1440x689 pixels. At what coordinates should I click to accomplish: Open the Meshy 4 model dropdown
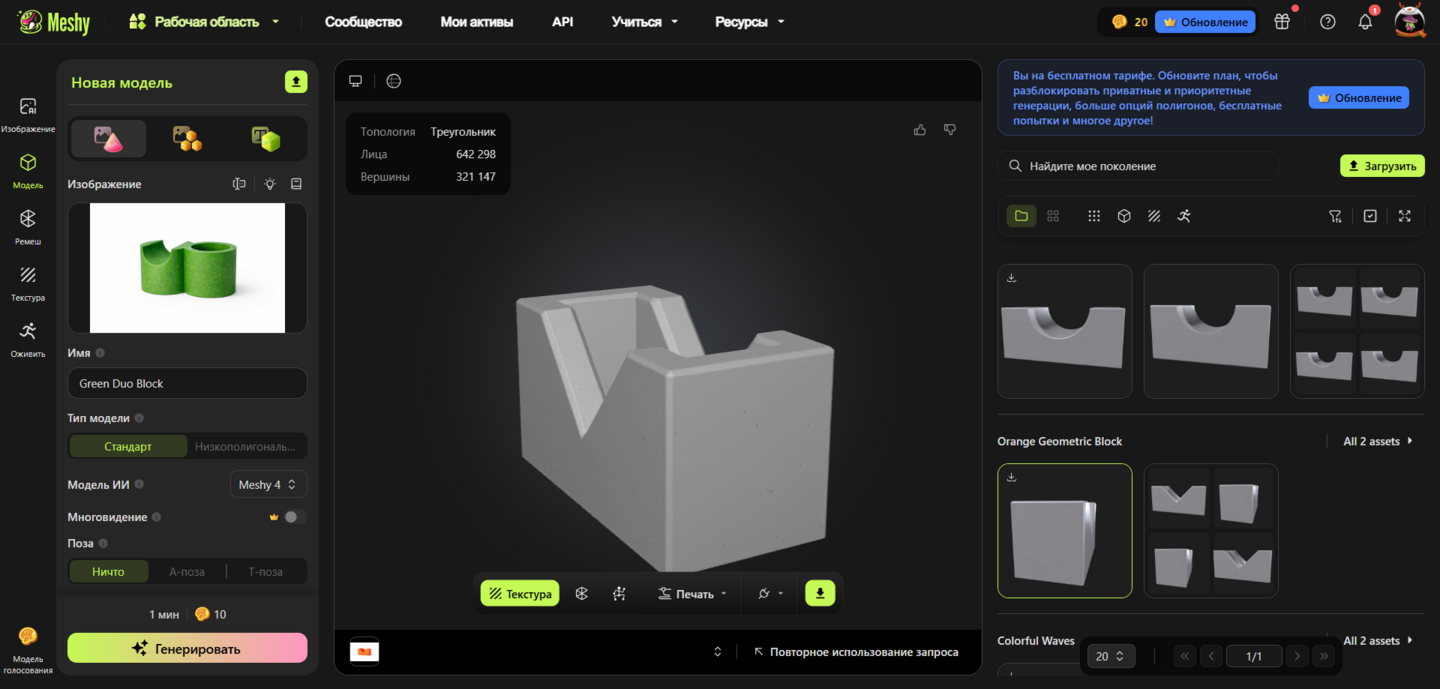[x=268, y=485]
